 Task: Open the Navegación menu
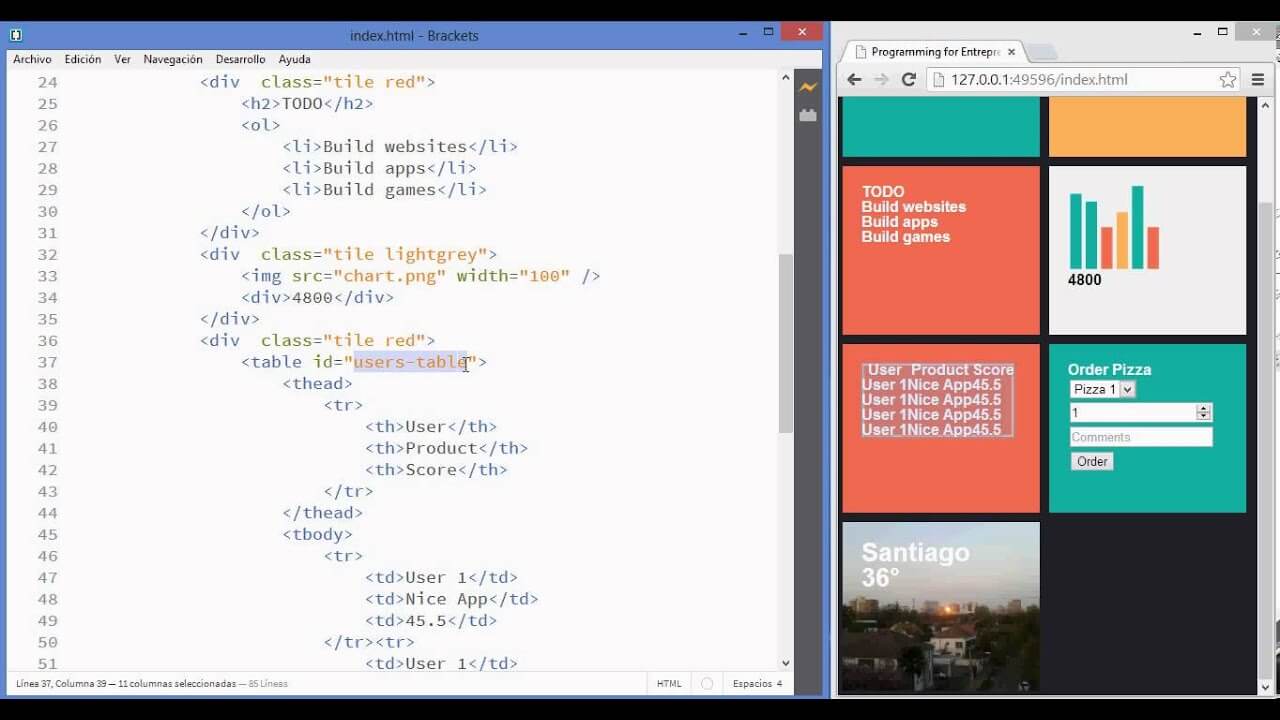173,59
